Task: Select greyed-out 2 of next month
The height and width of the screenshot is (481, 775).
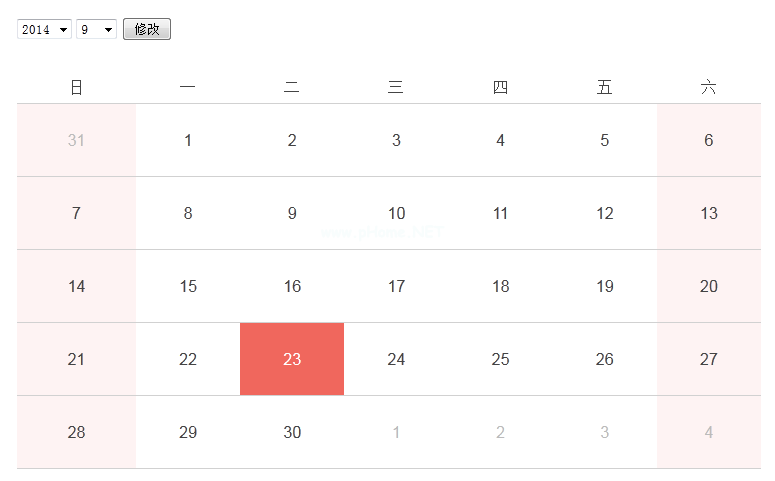Action: (x=500, y=432)
